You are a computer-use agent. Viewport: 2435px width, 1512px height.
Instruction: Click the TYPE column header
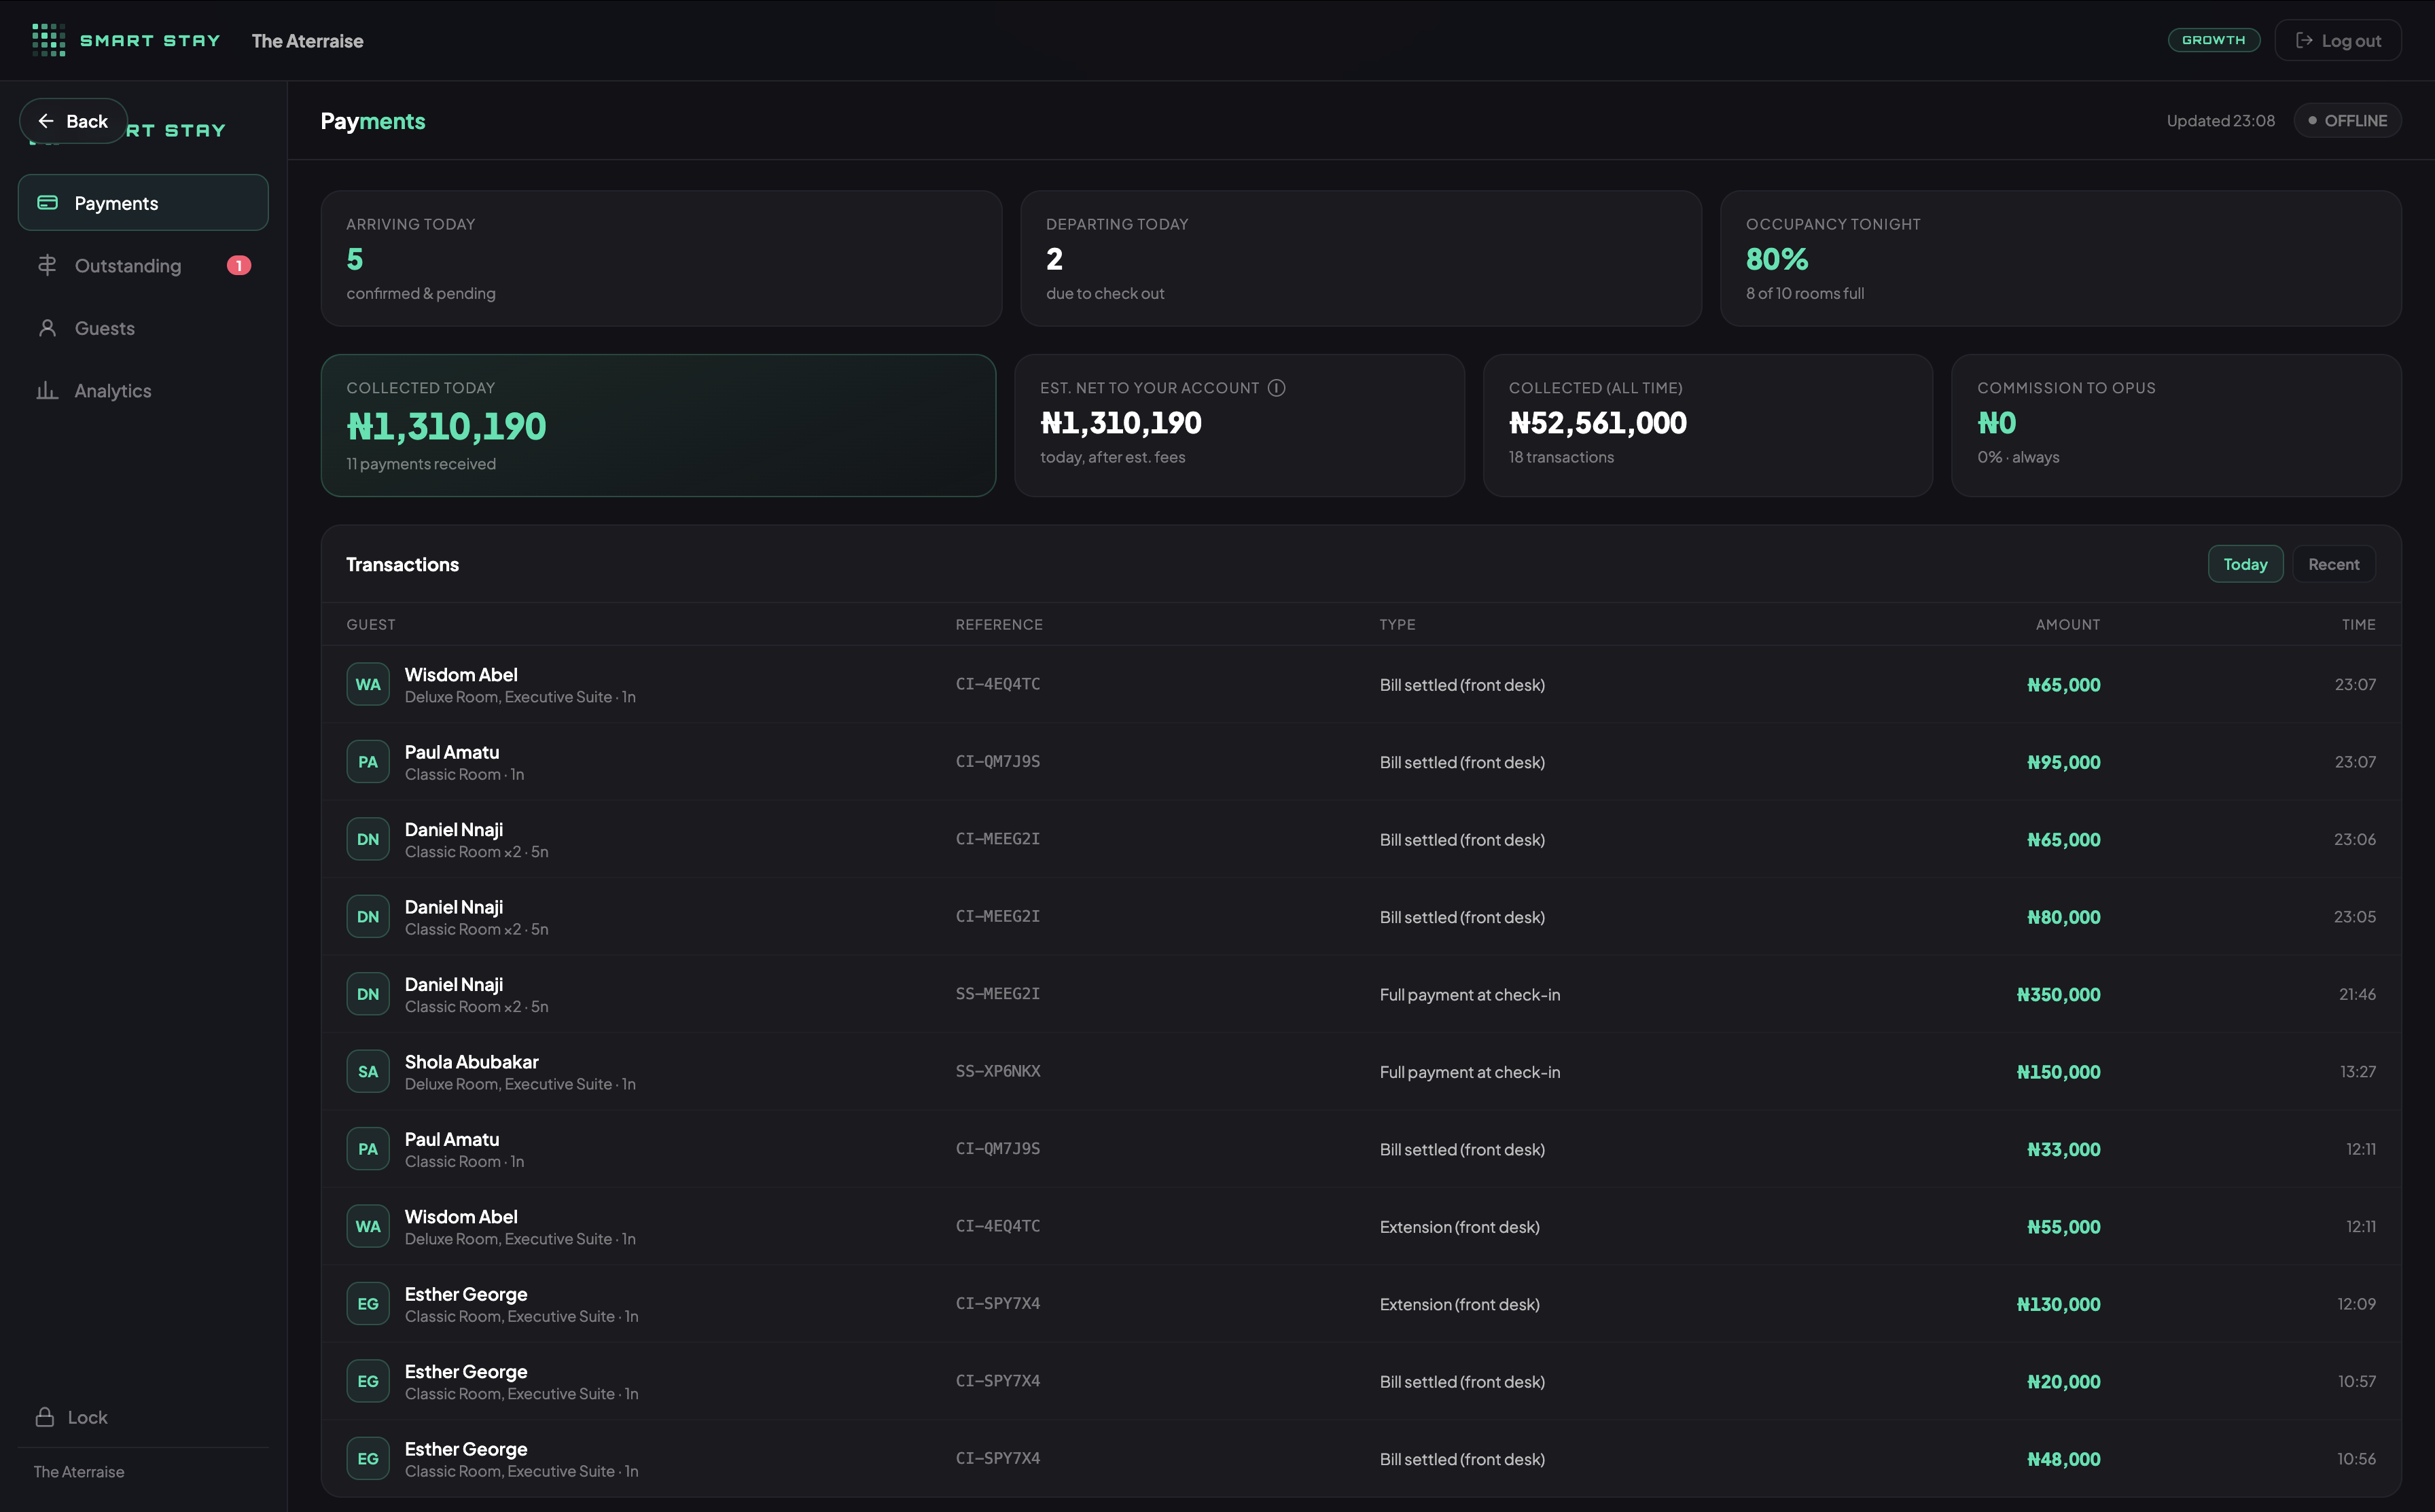1397,624
